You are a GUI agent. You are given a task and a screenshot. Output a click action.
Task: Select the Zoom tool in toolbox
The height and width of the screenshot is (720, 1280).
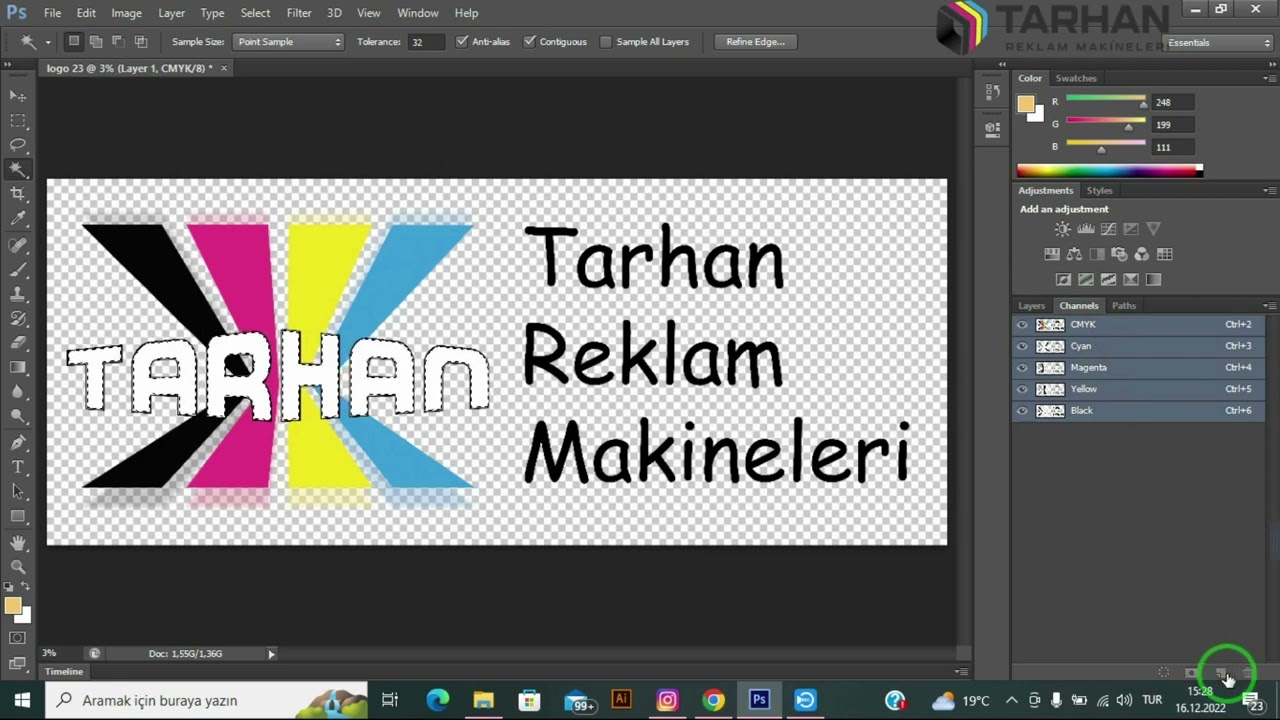pyautogui.click(x=18, y=567)
